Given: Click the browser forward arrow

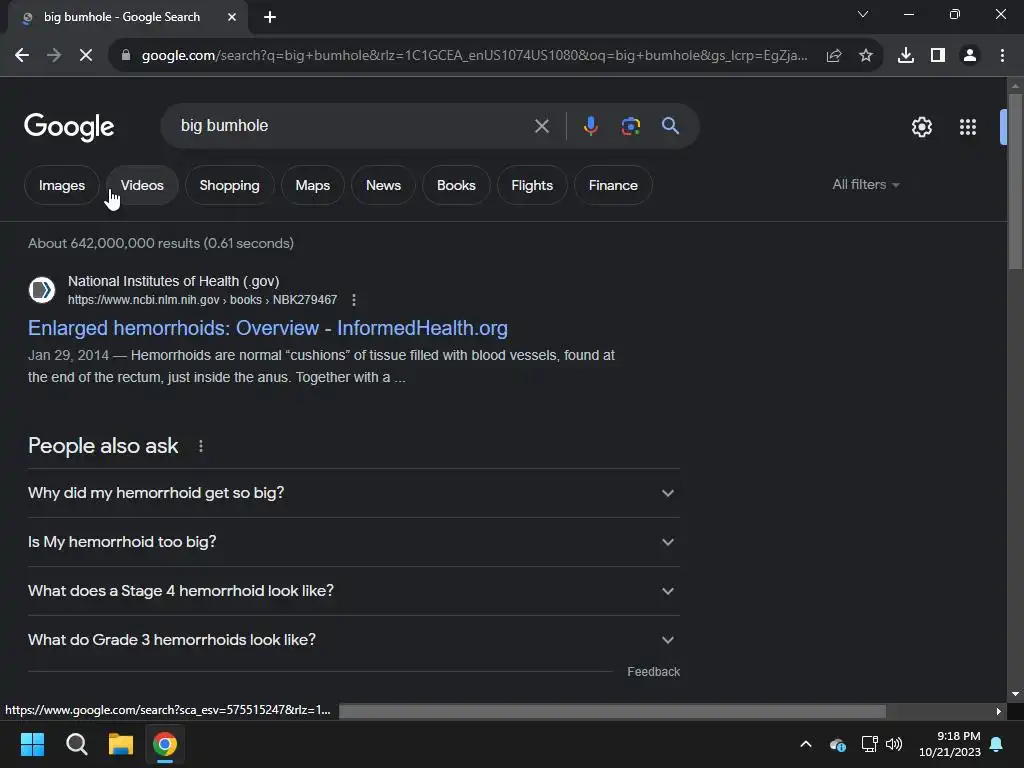Looking at the screenshot, I should pyautogui.click(x=54, y=56).
